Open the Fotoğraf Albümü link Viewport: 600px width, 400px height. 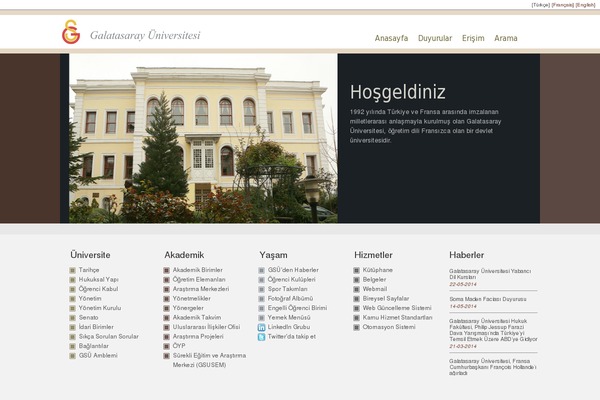290,299
